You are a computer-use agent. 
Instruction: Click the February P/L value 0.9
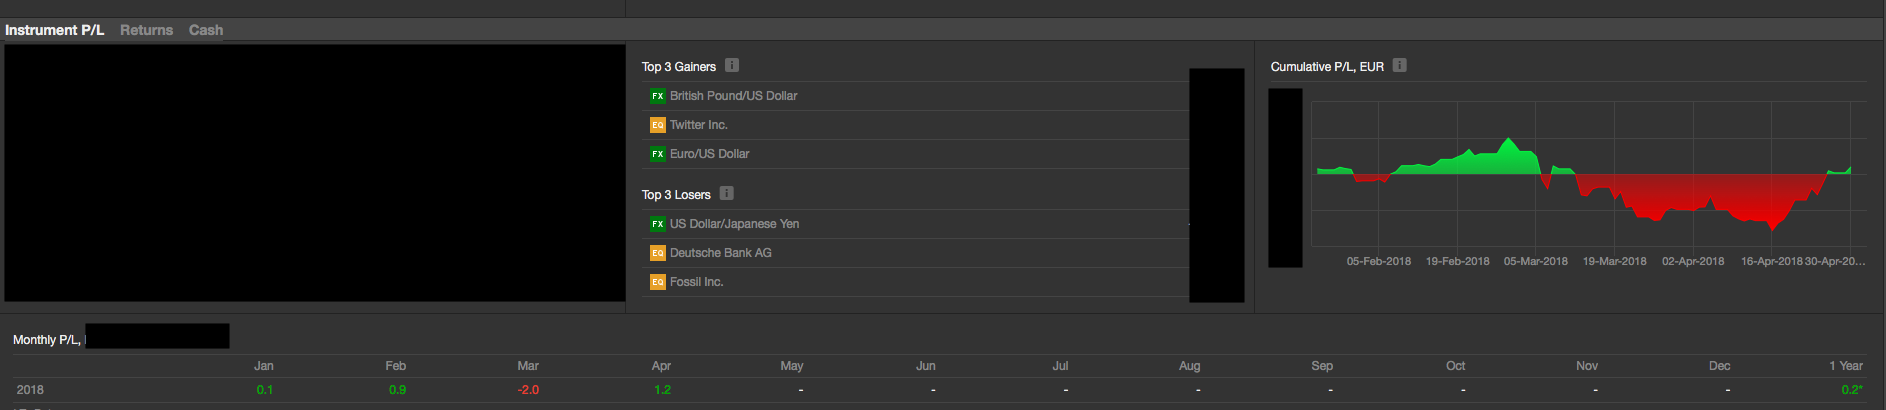click(x=397, y=390)
